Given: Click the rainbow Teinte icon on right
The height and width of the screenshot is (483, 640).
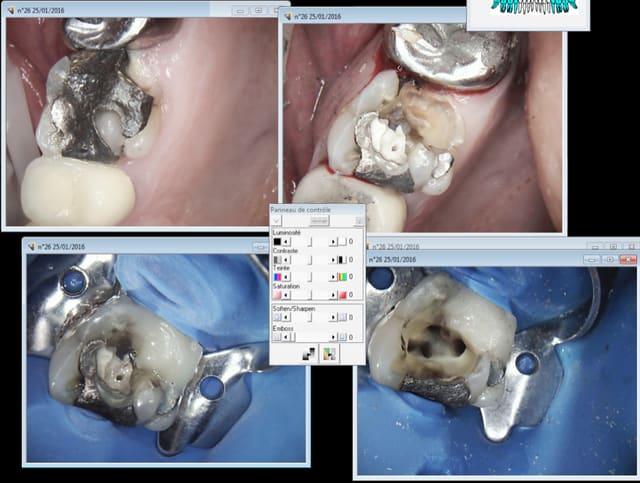Looking at the screenshot, I should click(x=341, y=276).
